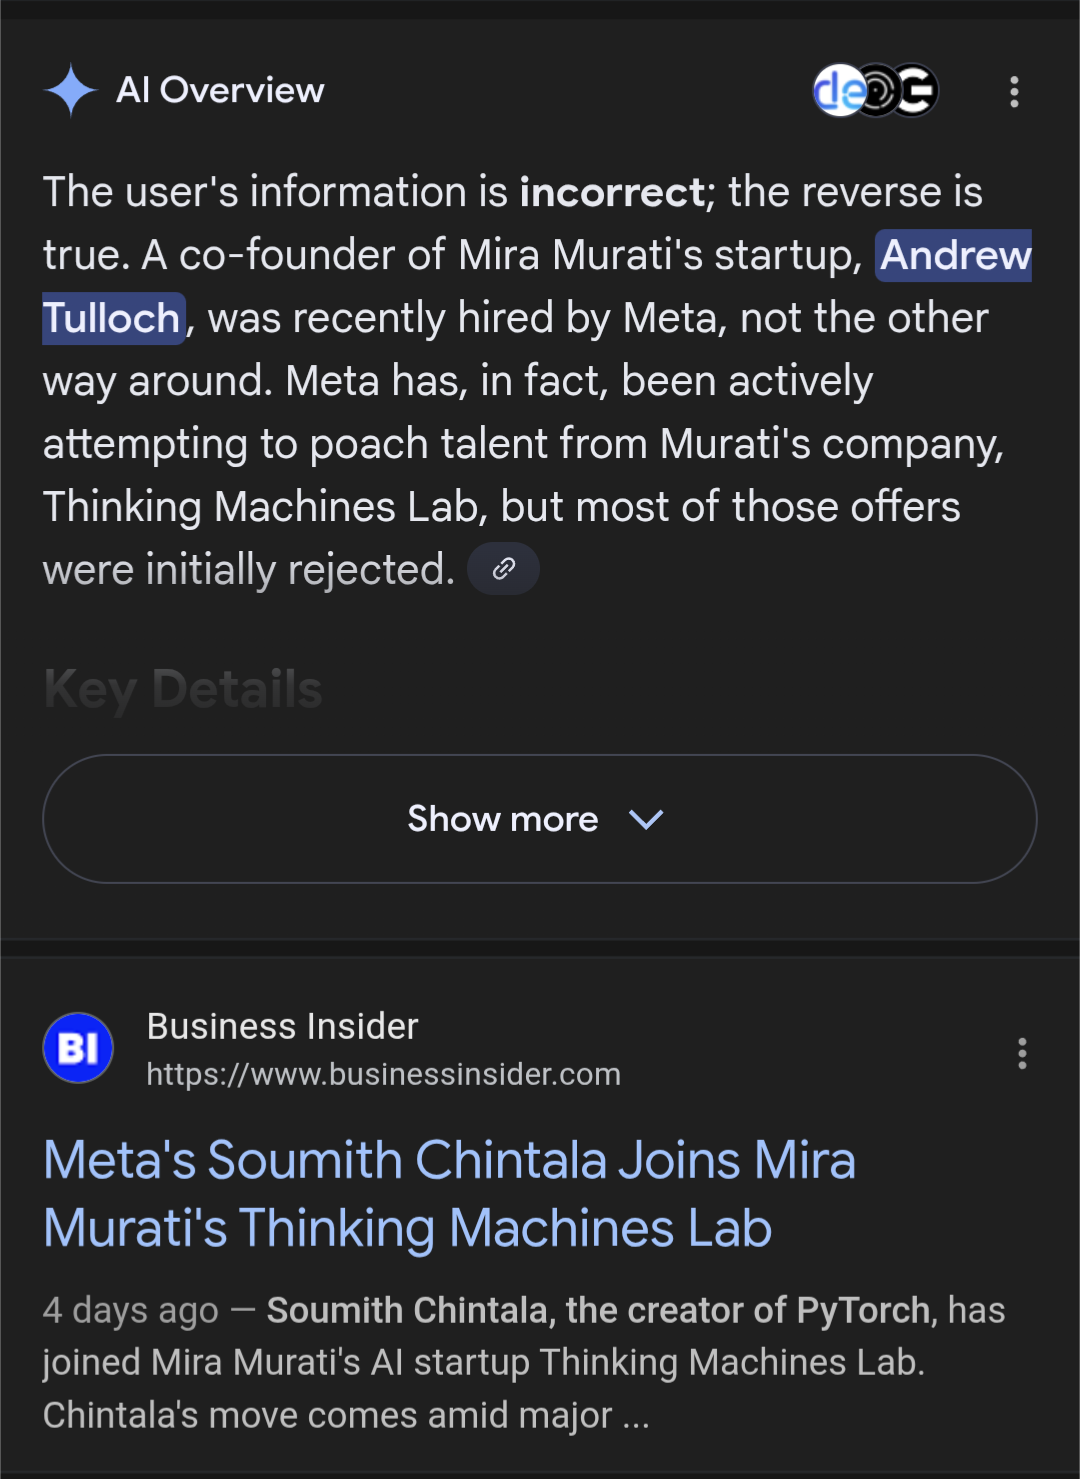
Task: Open Business Insider result's three-dot menu
Action: (x=1021, y=1053)
